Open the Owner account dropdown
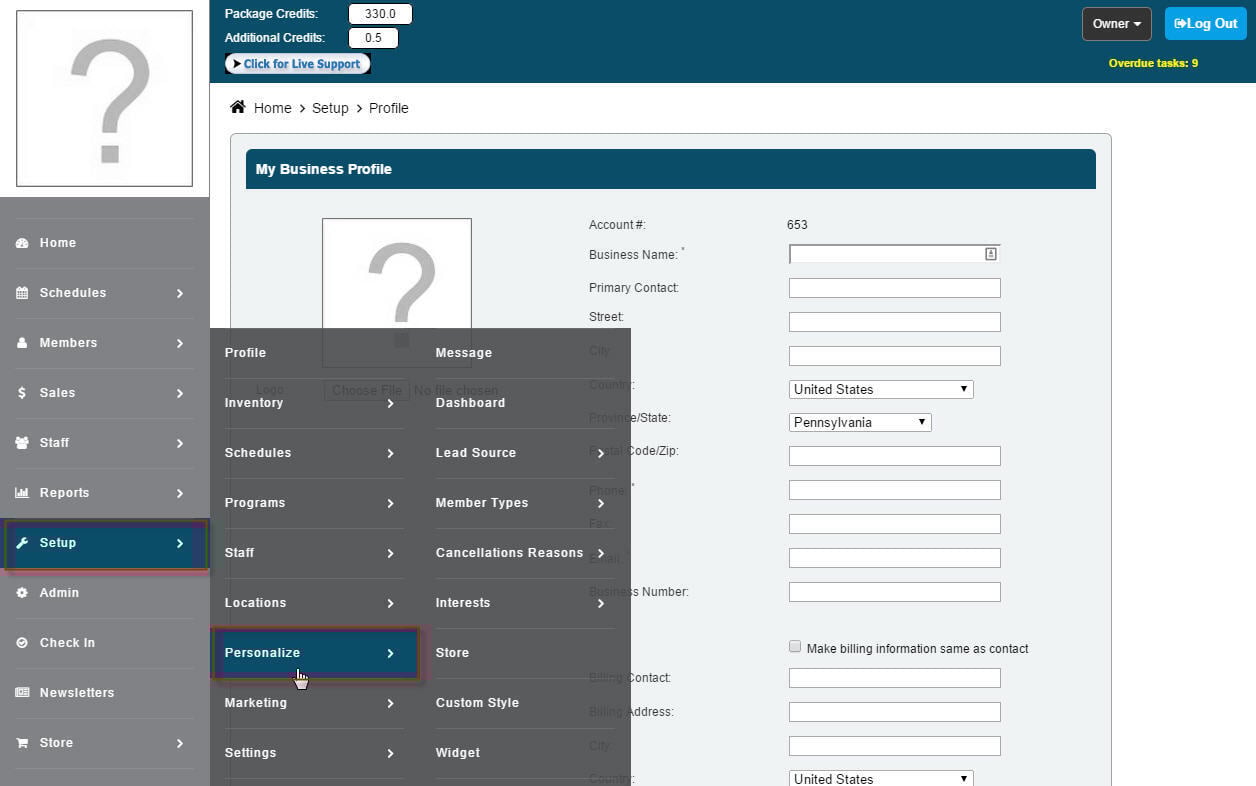 (1116, 24)
